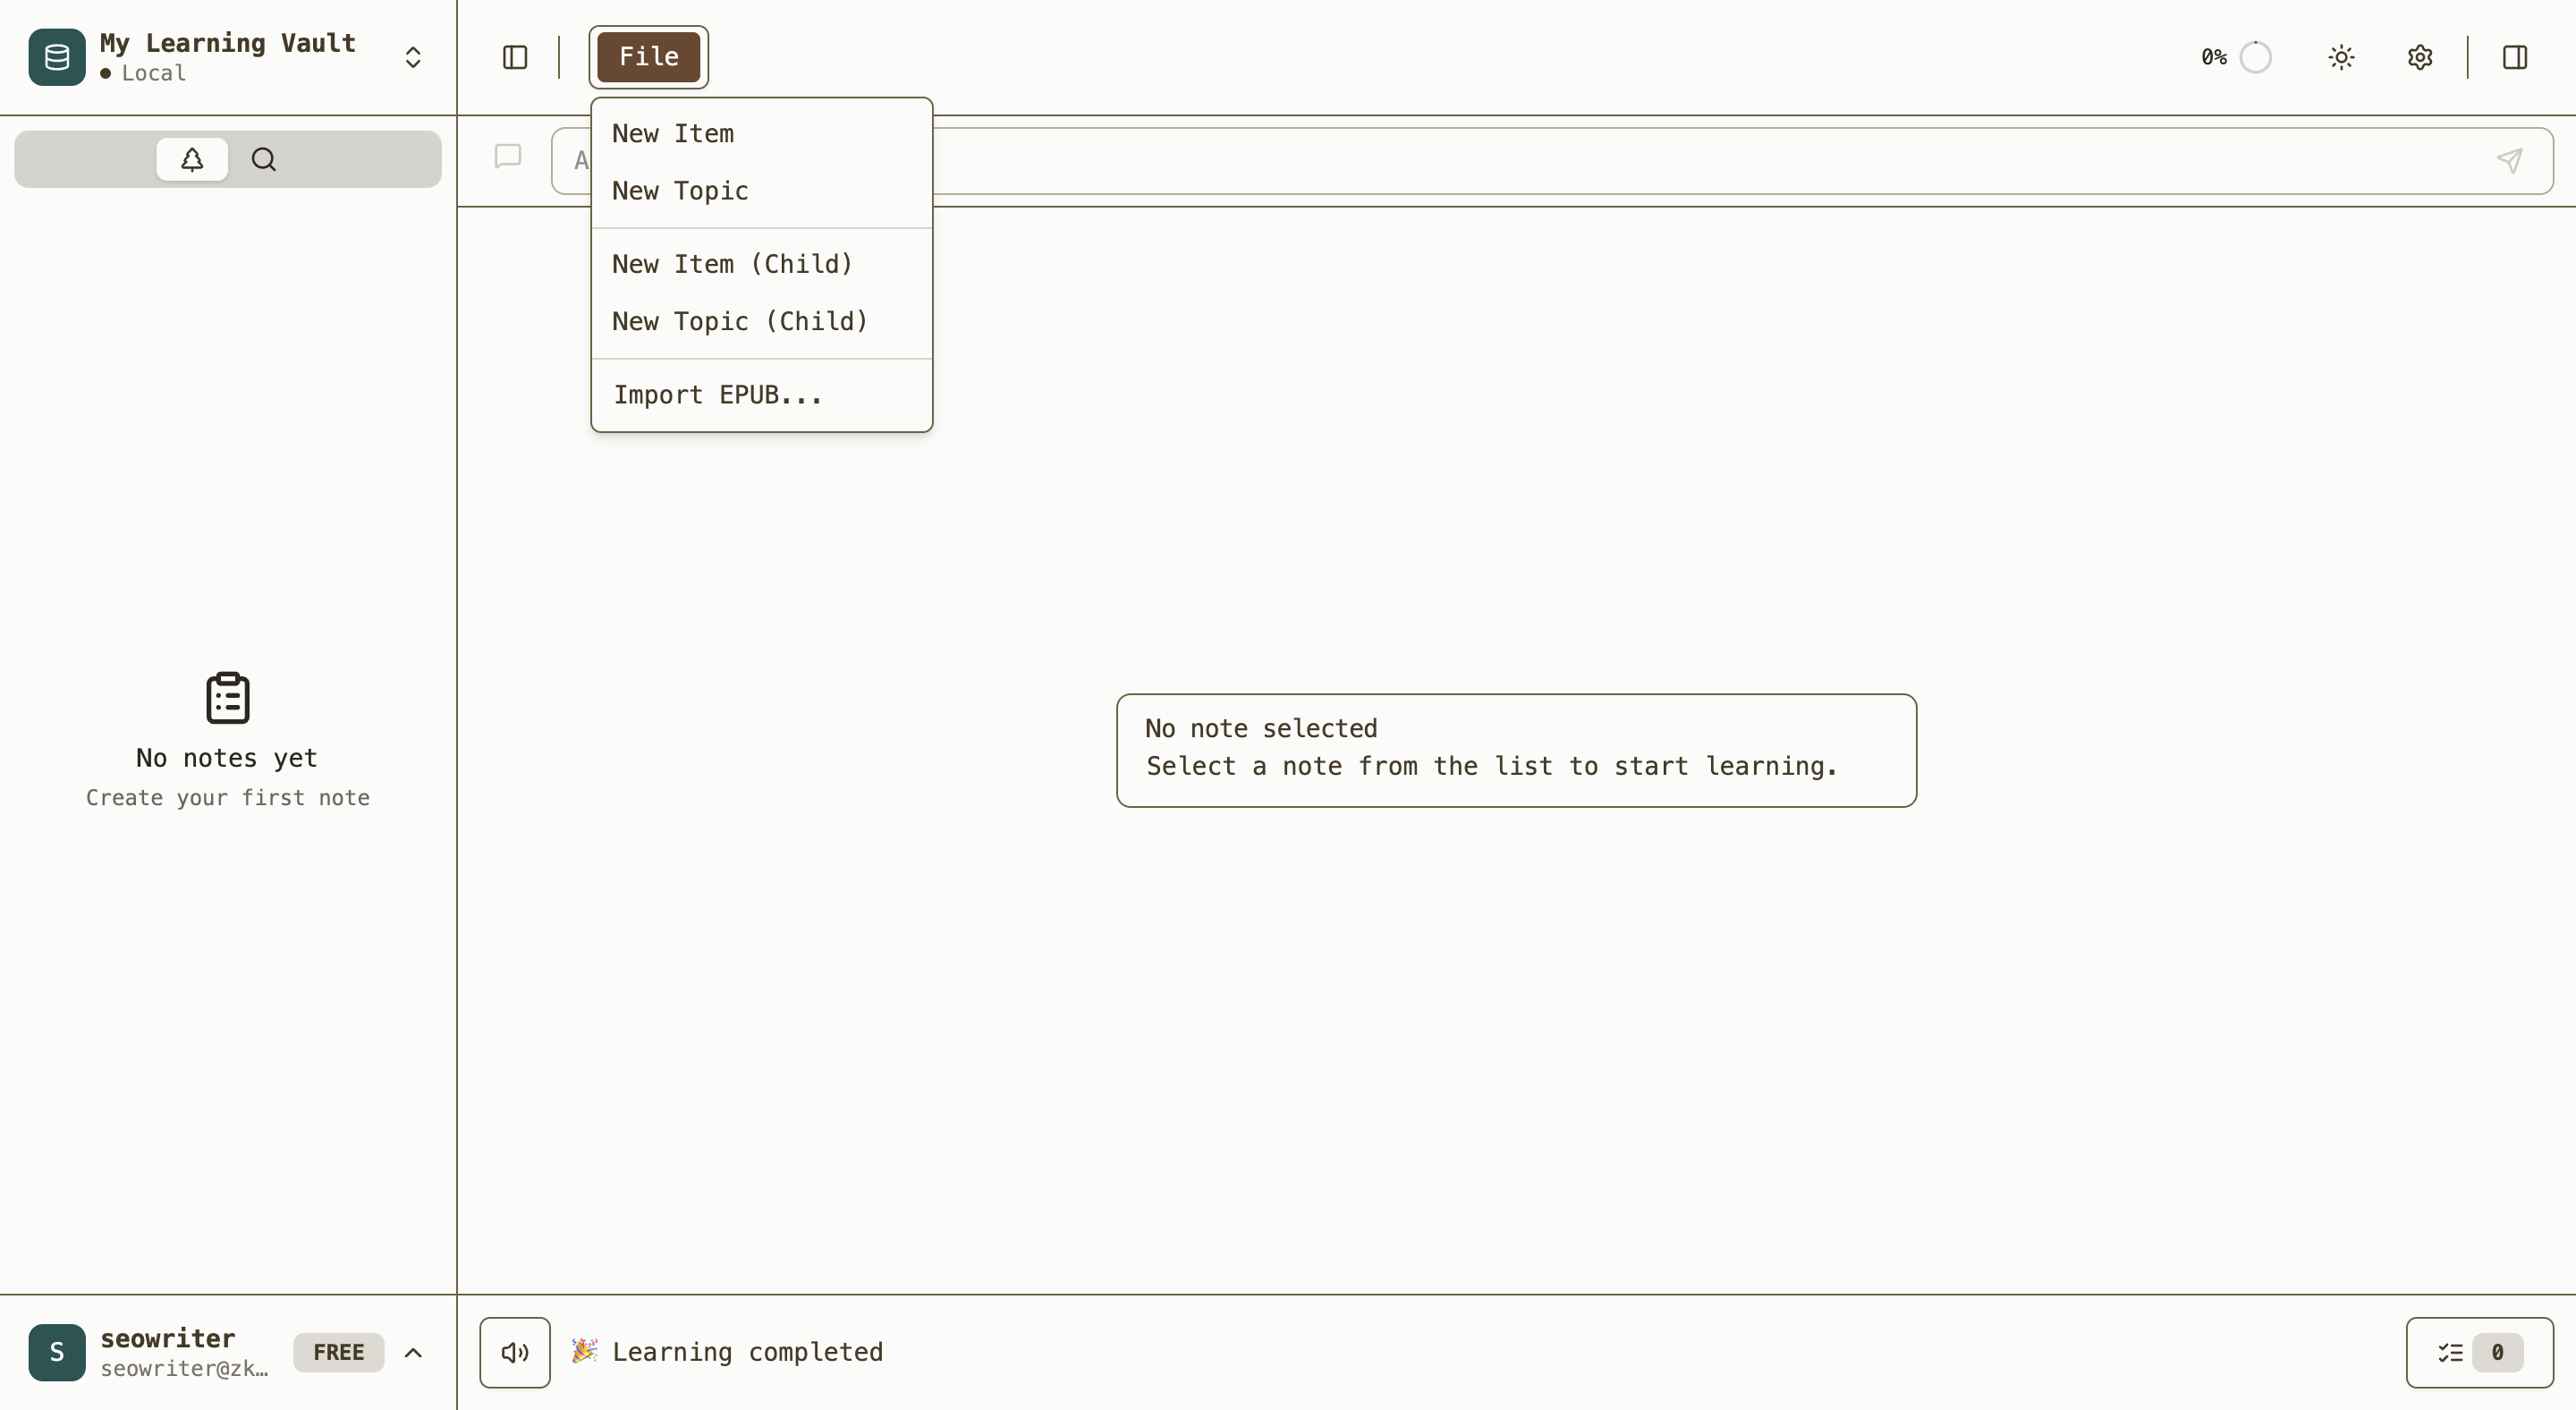
Task: Open the task checklist counter button
Action: 2479,1352
